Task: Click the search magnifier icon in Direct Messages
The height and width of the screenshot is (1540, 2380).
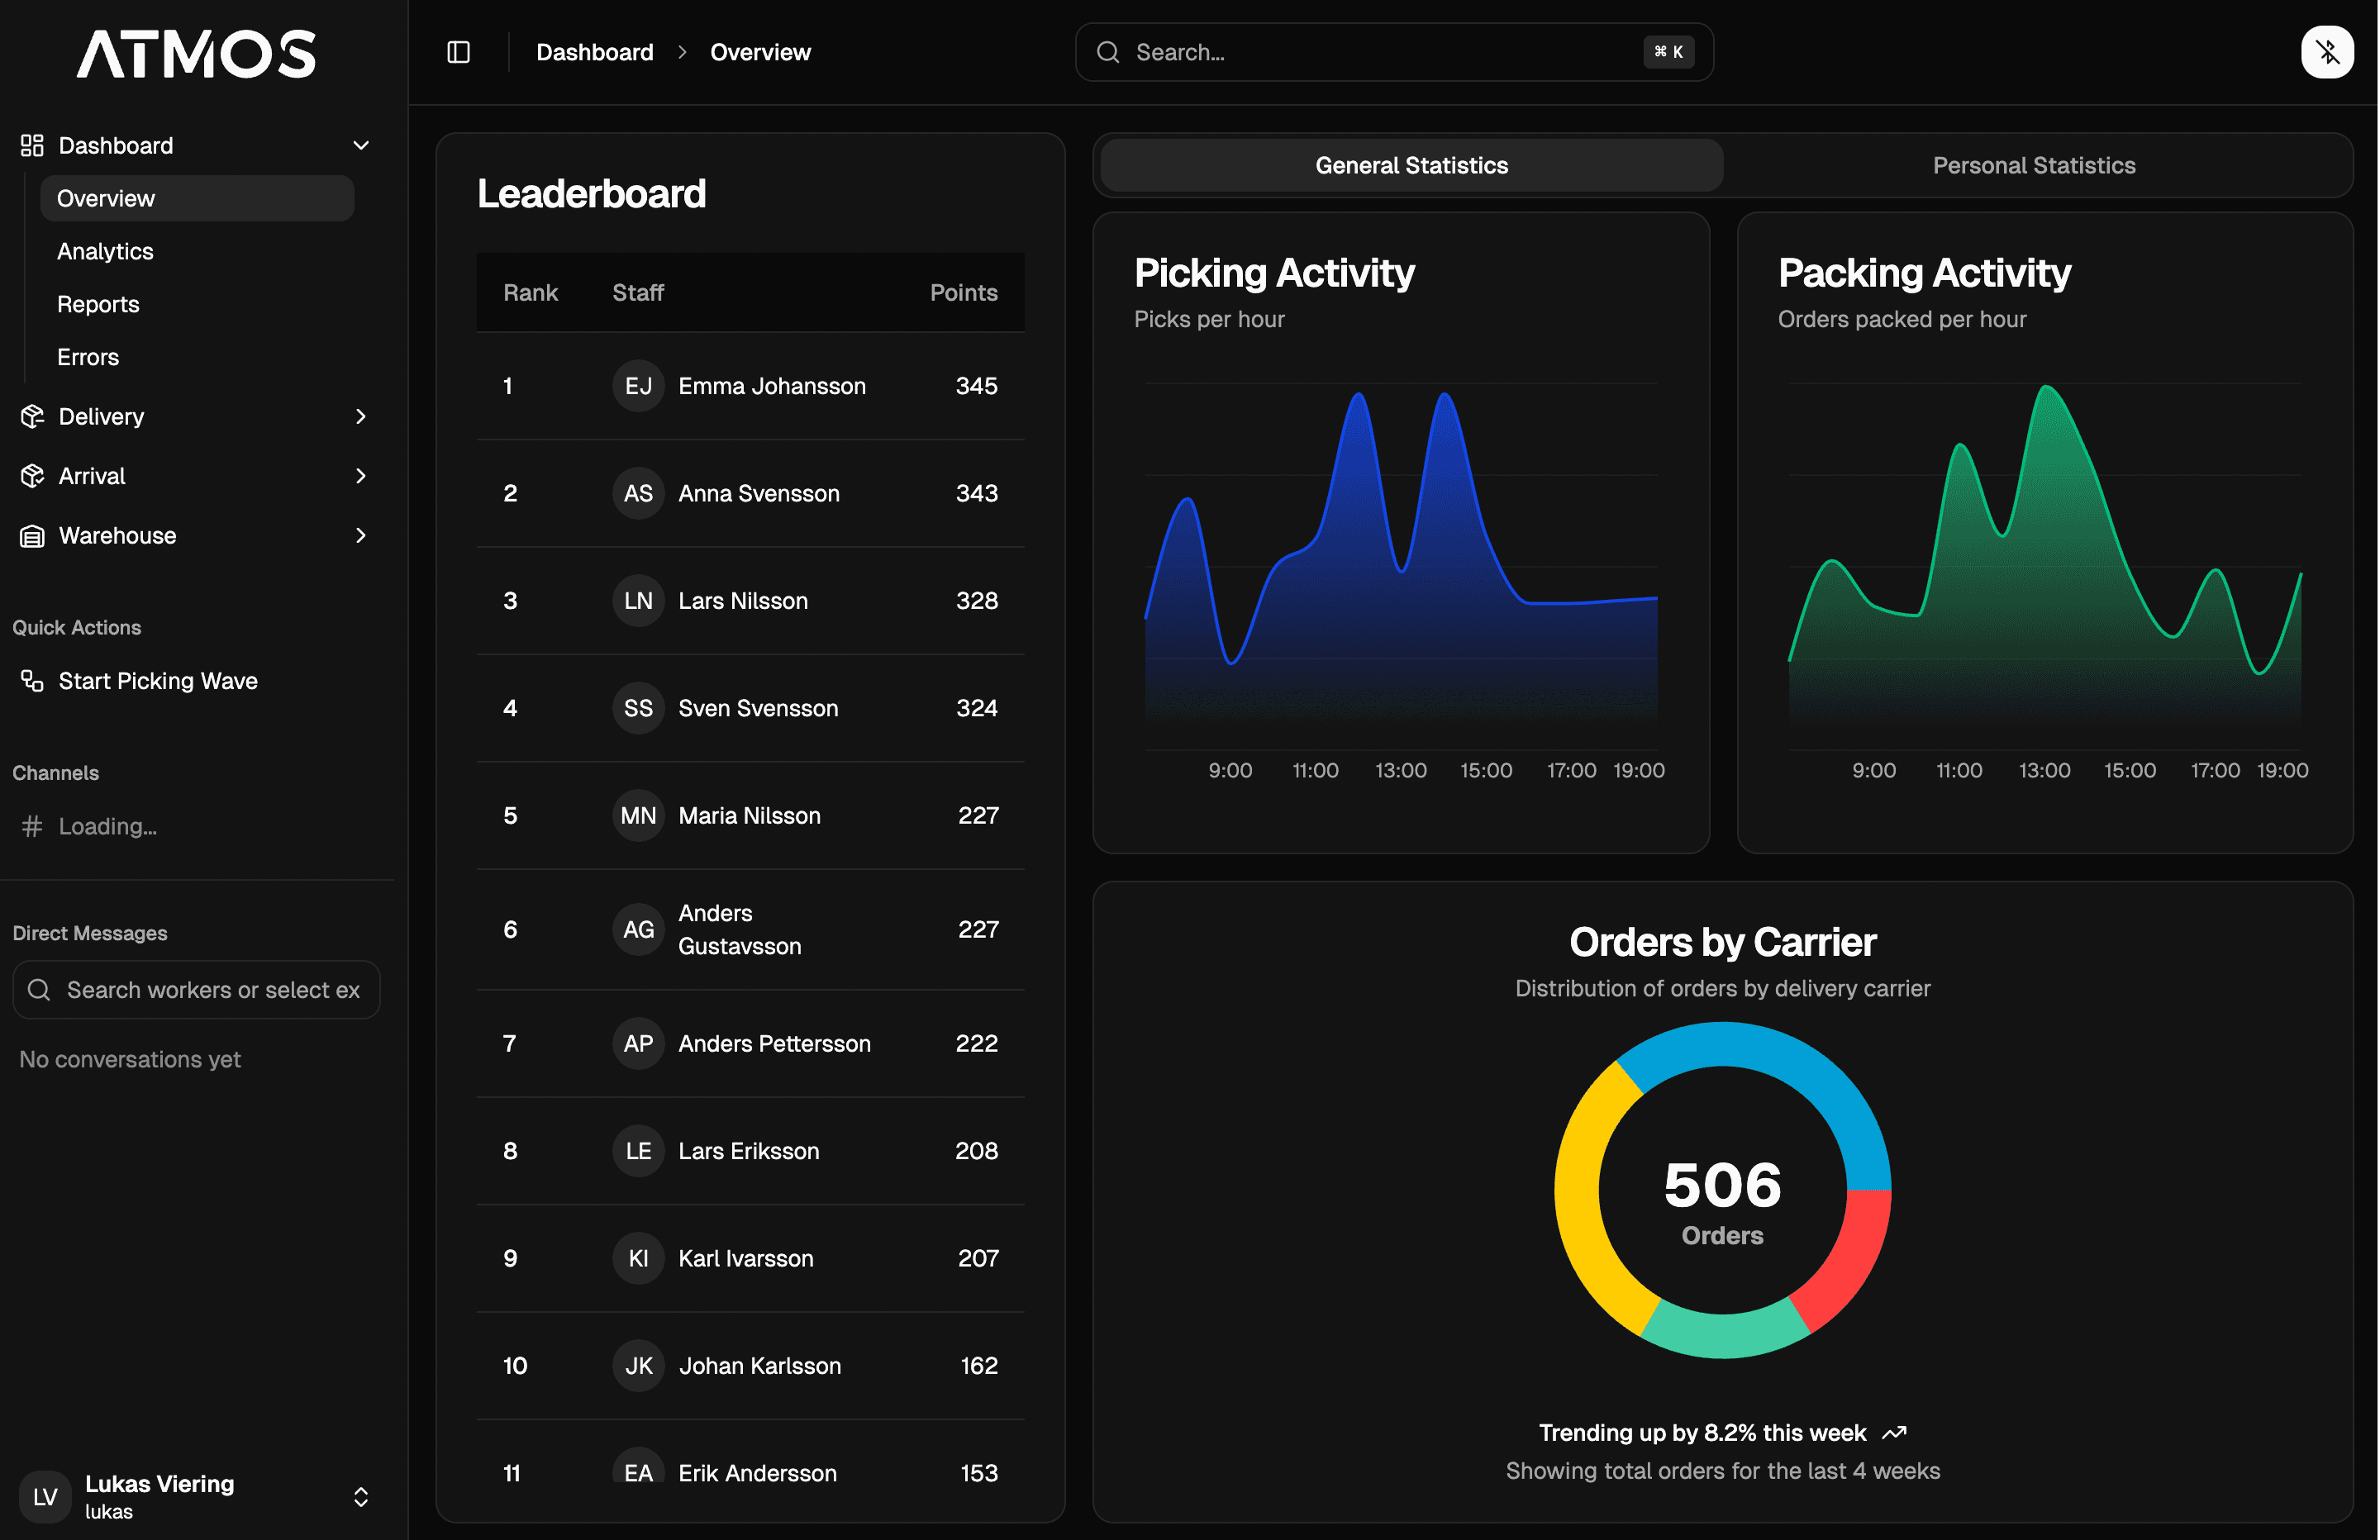Action: pos(40,990)
